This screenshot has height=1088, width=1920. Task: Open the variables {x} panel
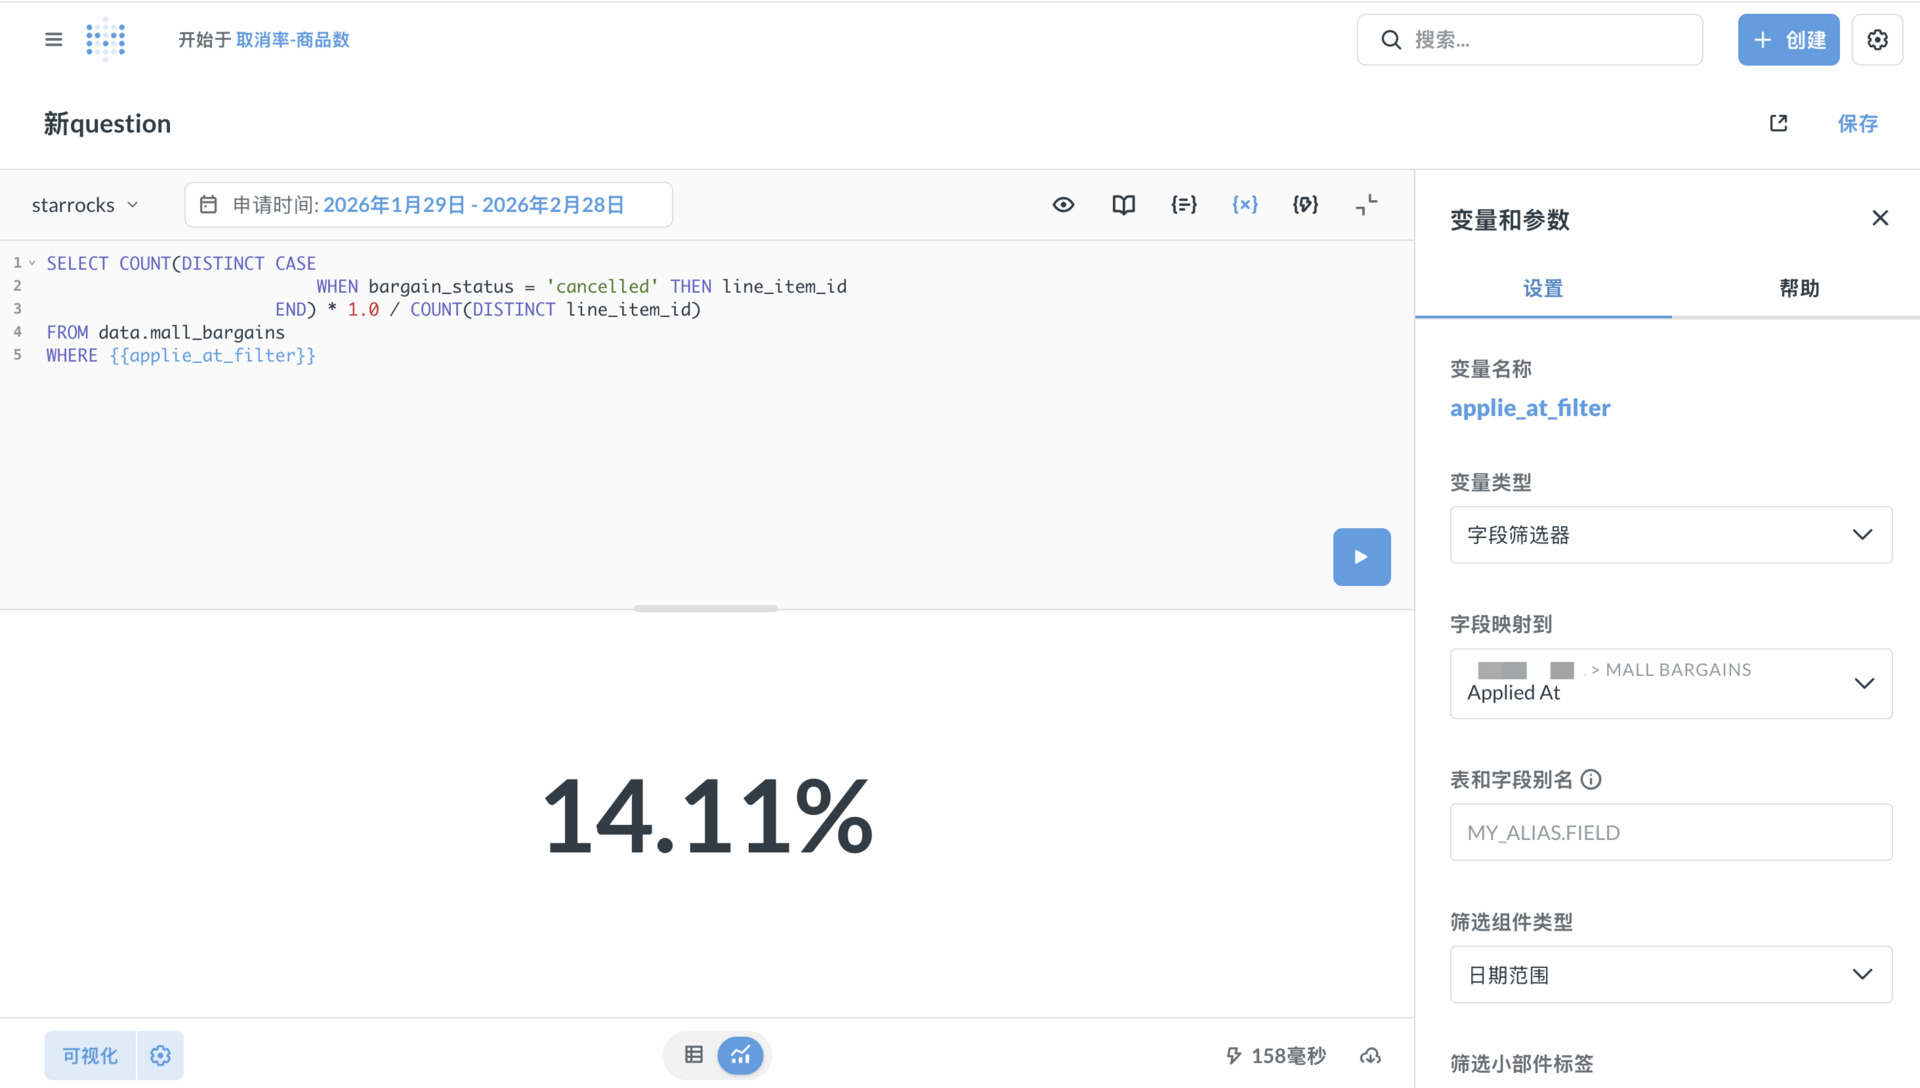[x=1244, y=204]
